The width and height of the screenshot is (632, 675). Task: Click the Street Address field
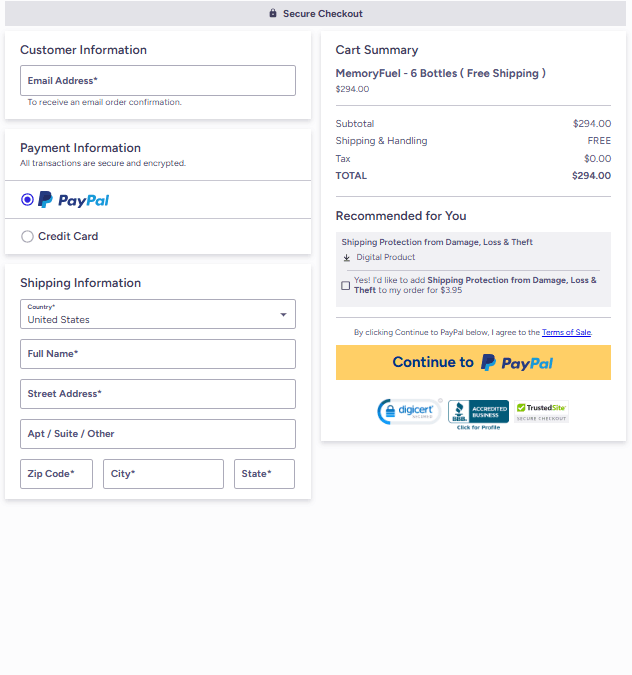[158, 394]
